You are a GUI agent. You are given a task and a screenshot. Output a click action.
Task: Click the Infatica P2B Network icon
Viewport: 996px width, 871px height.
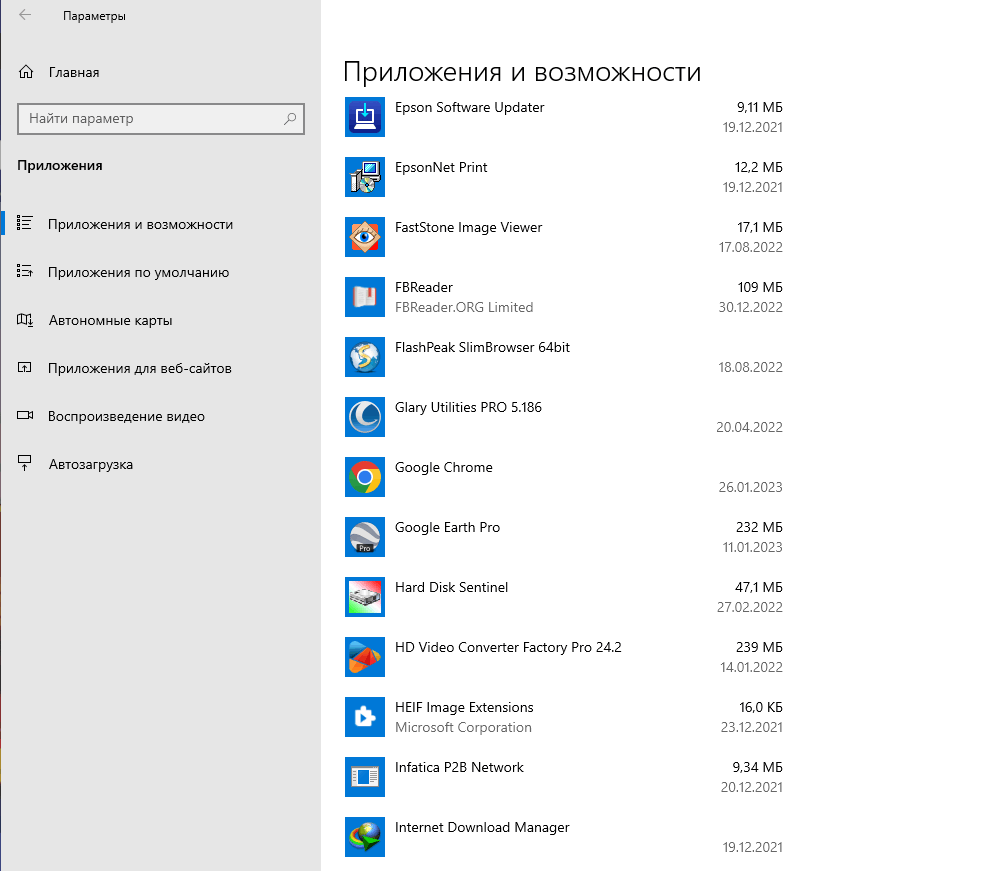click(x=365, y=777)
